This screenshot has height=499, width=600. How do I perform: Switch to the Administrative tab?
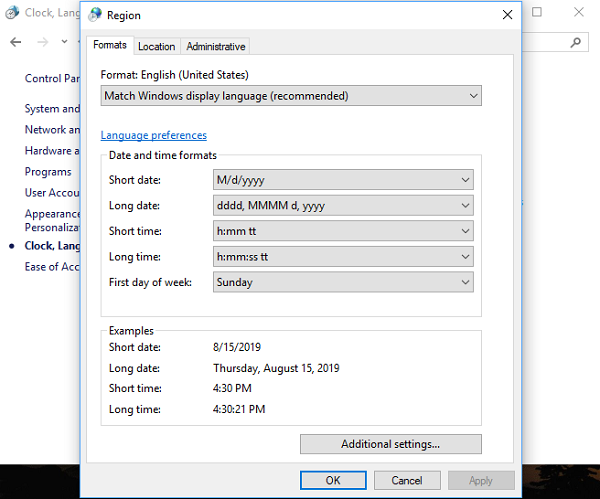[215, 46]
